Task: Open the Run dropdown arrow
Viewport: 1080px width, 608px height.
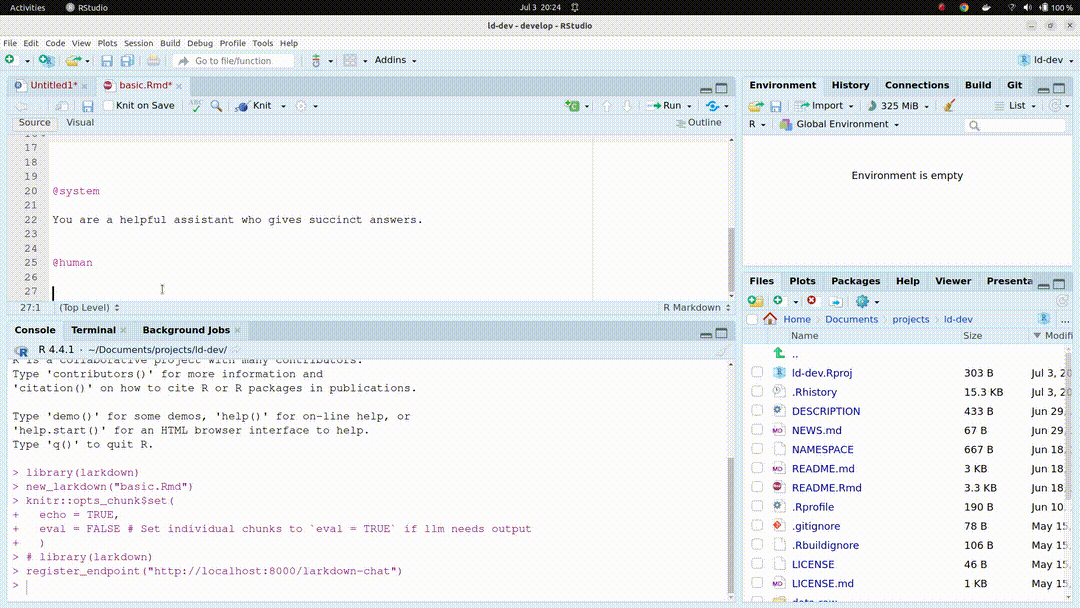Action: (689, 106)
